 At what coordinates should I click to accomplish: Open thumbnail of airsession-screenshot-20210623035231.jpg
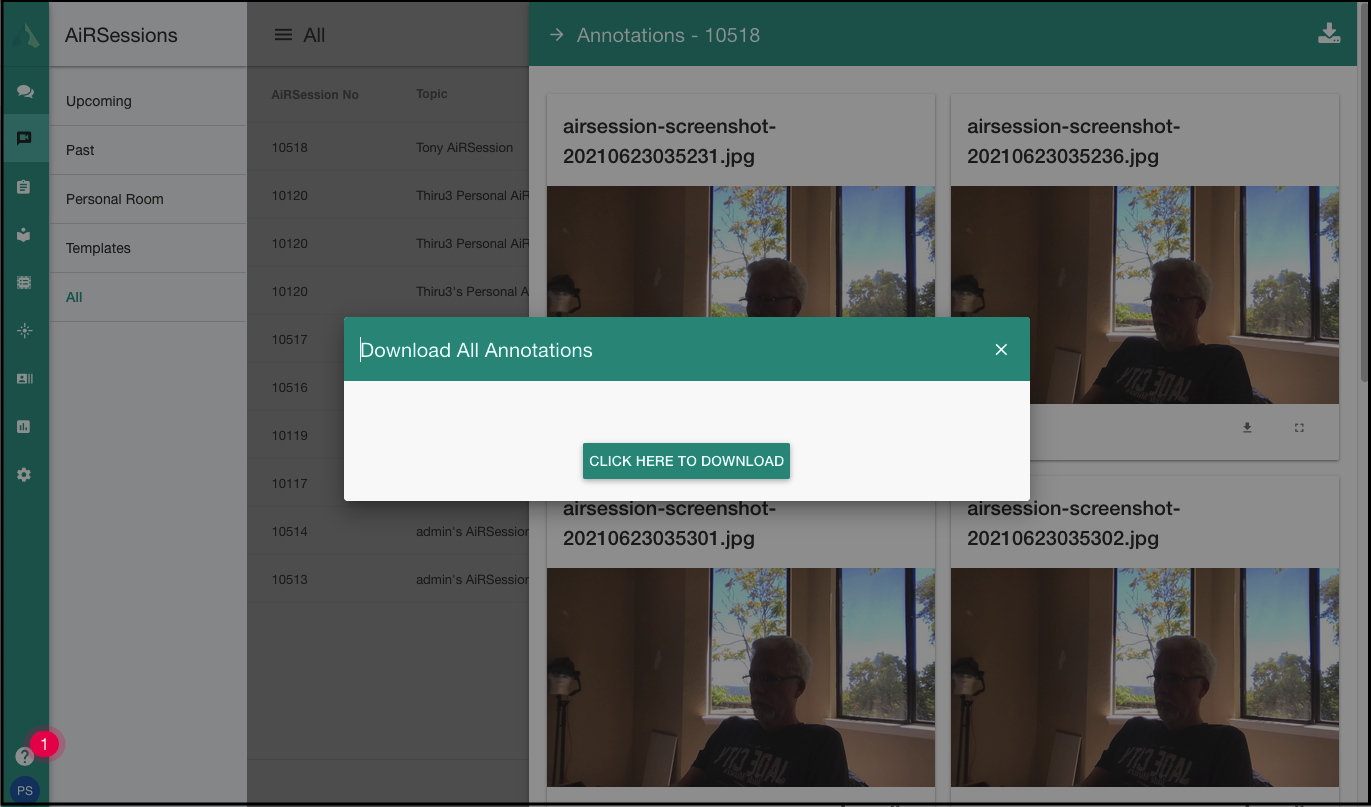coord(741,252)
